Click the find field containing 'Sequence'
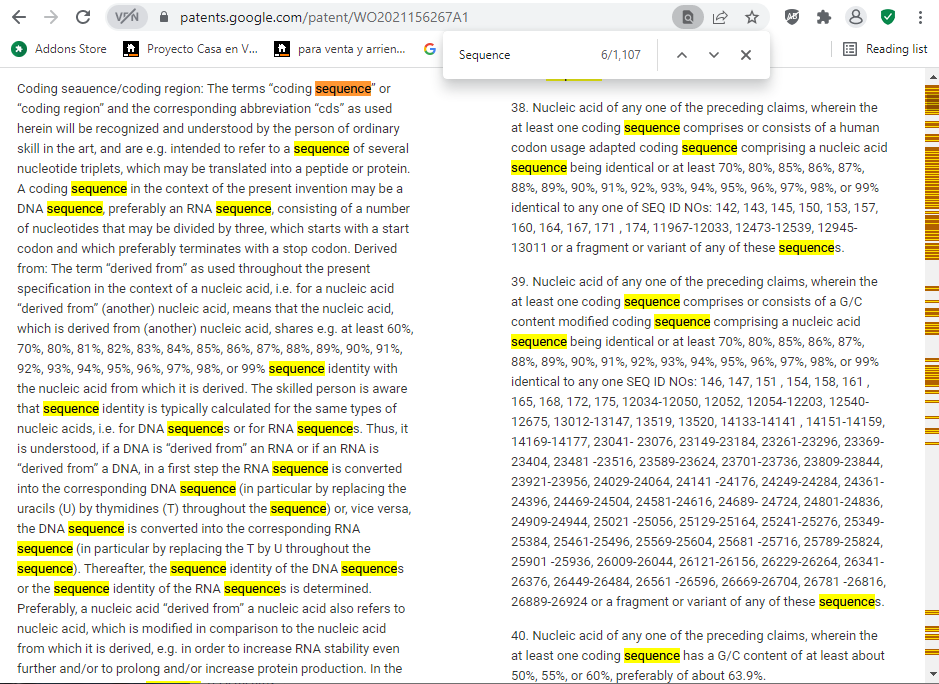939x684 pixels. (x=520, y=55)
